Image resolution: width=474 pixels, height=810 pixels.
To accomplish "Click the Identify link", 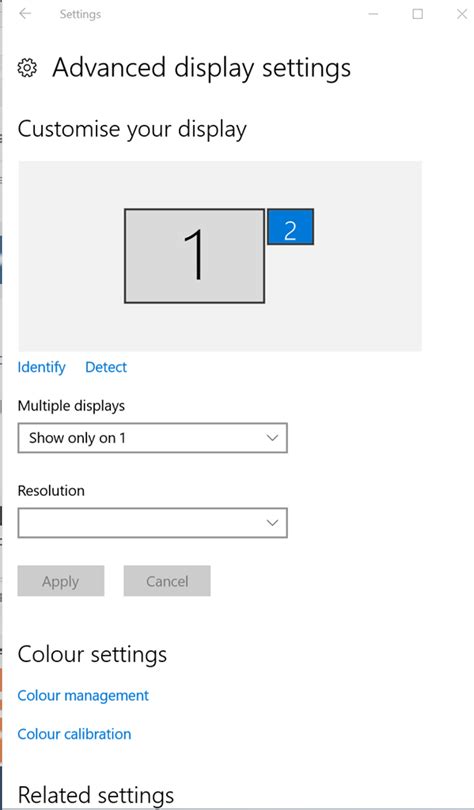I will pyautogui.click(x=41, y=367).
